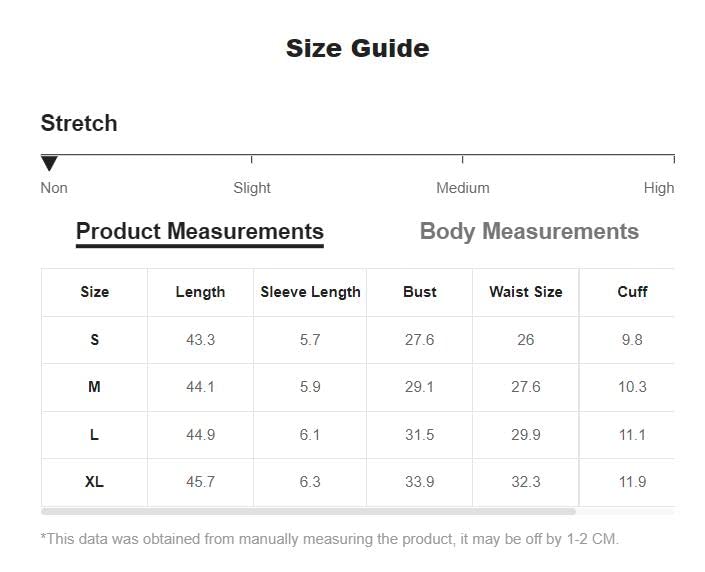Select the High stretch label
The height and width of the screenshot is (572, 705).
[x=659, y=188]
